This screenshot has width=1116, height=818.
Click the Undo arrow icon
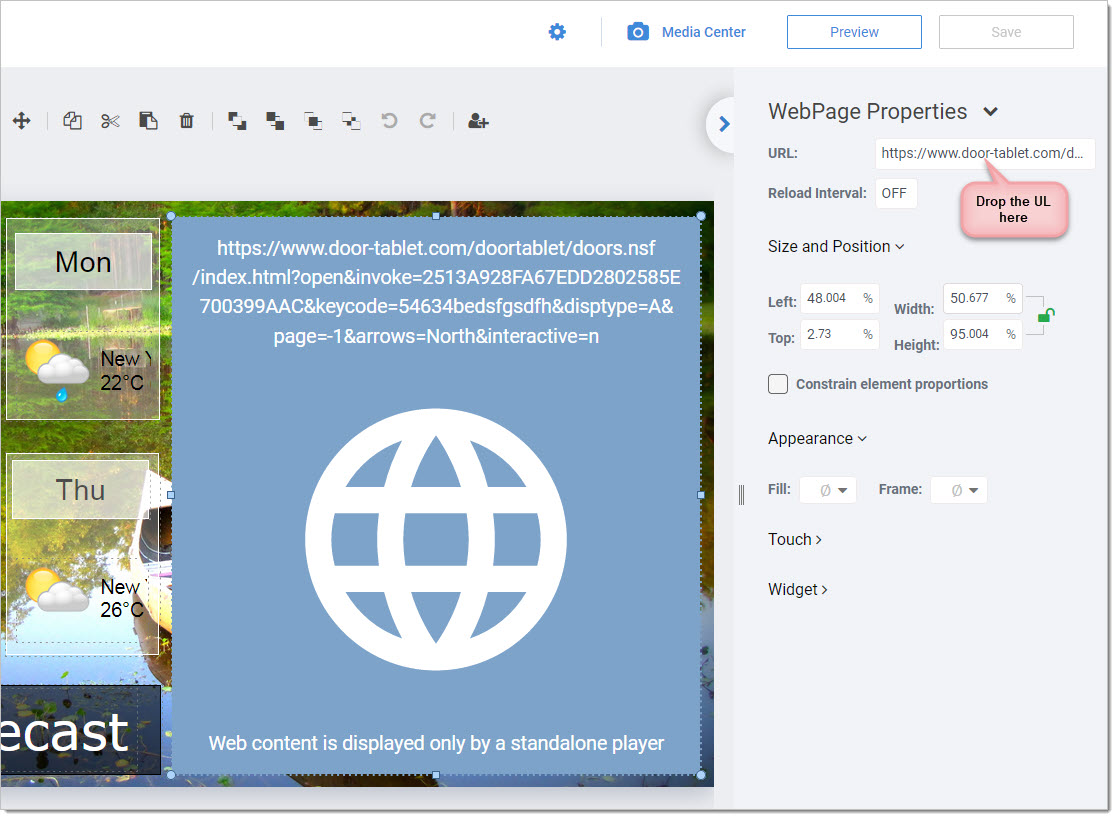389,121
